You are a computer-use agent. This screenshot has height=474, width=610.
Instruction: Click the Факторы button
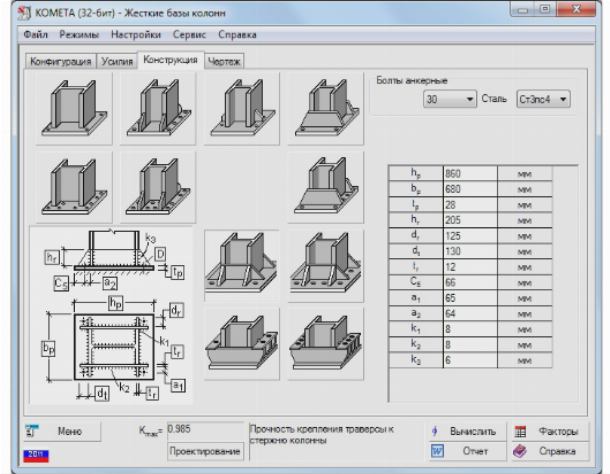(548, 431)
